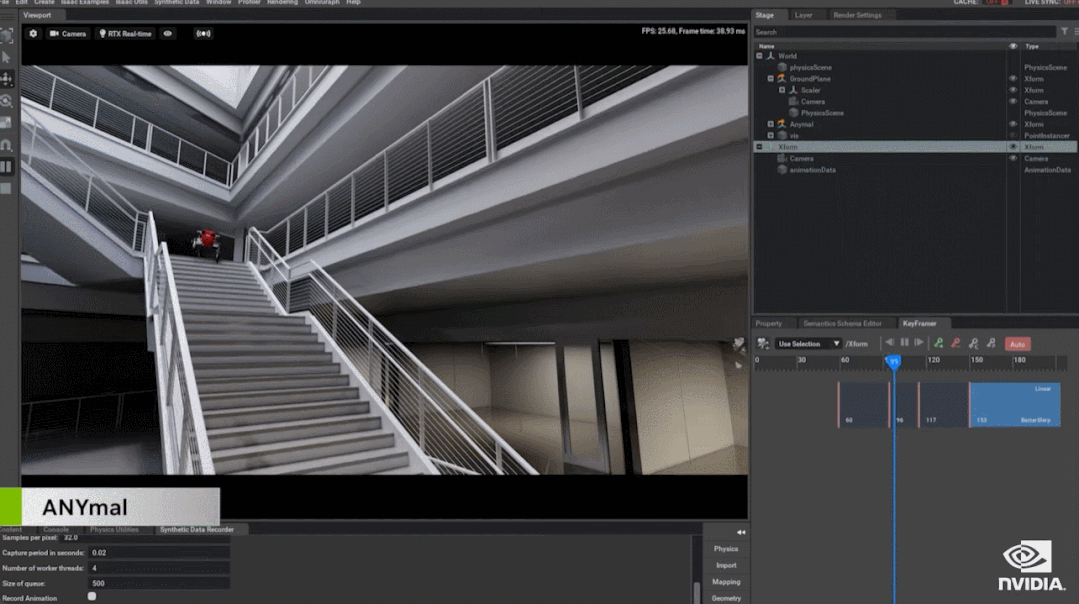Open the Use Selection dropdown

click(809, 343)
